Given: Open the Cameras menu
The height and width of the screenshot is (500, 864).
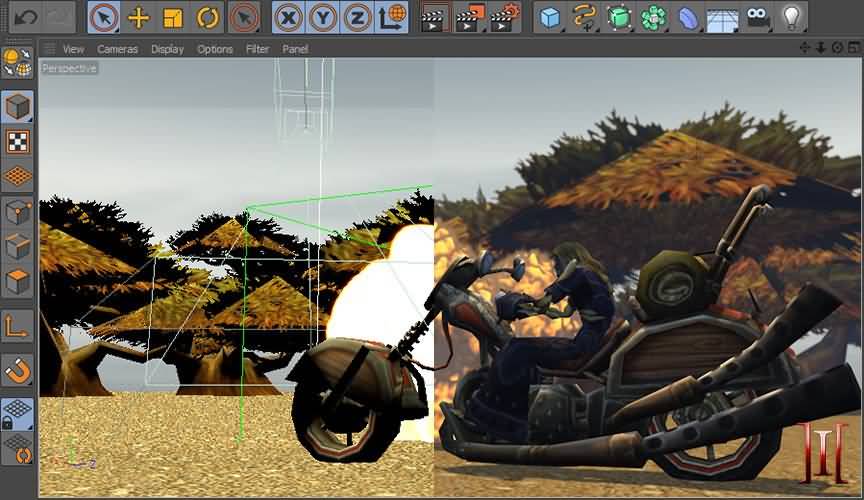Looking at the screenshot, I should point(117,49).
